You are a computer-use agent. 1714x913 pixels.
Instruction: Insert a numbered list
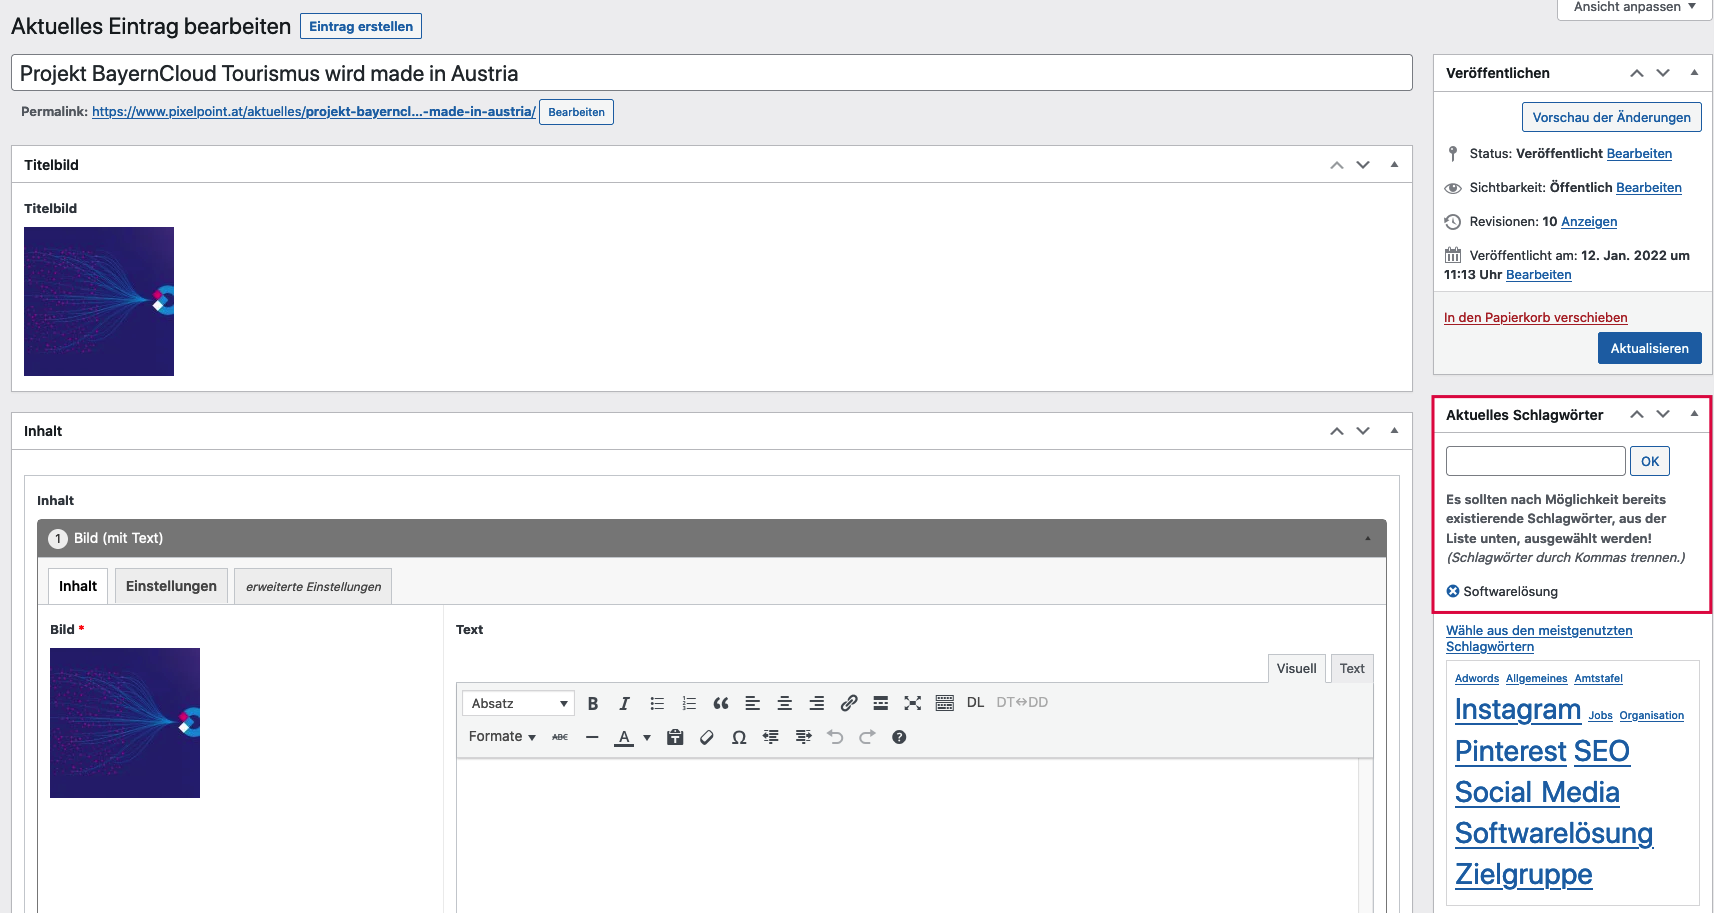point(688,704)
